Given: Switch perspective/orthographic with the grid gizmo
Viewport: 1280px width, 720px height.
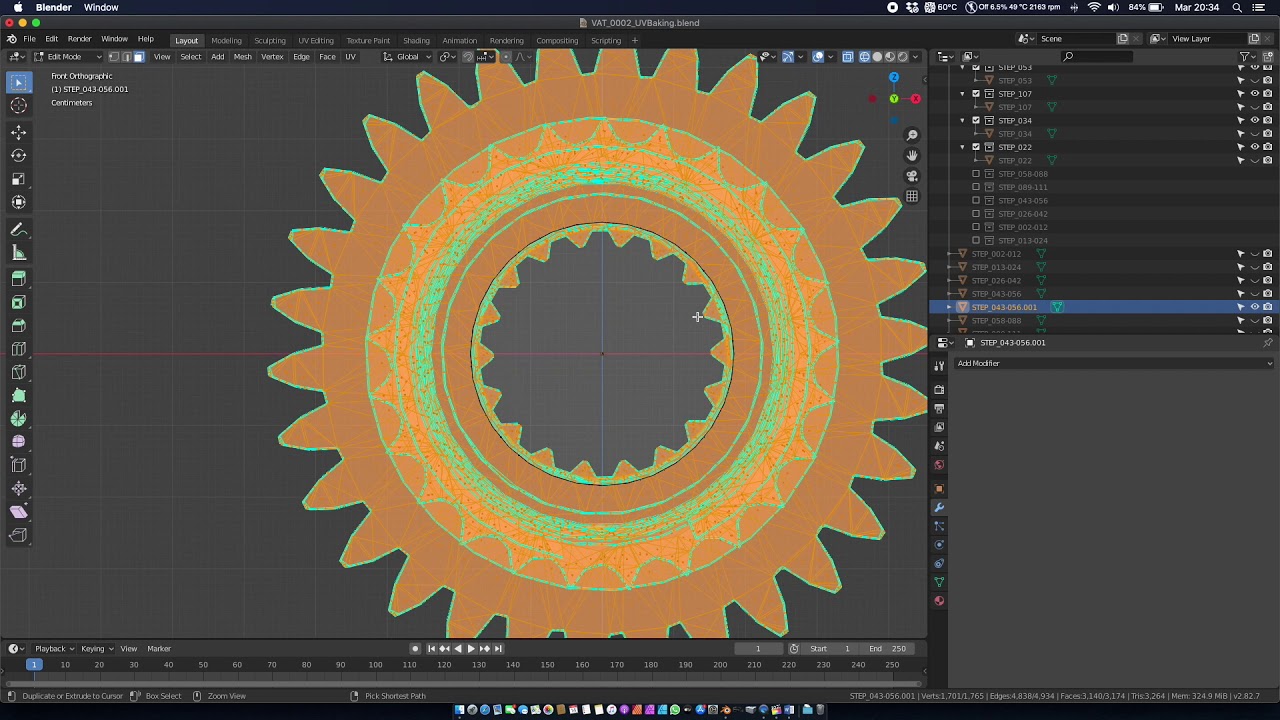Looking at the screenshot, I should [912, 196].
